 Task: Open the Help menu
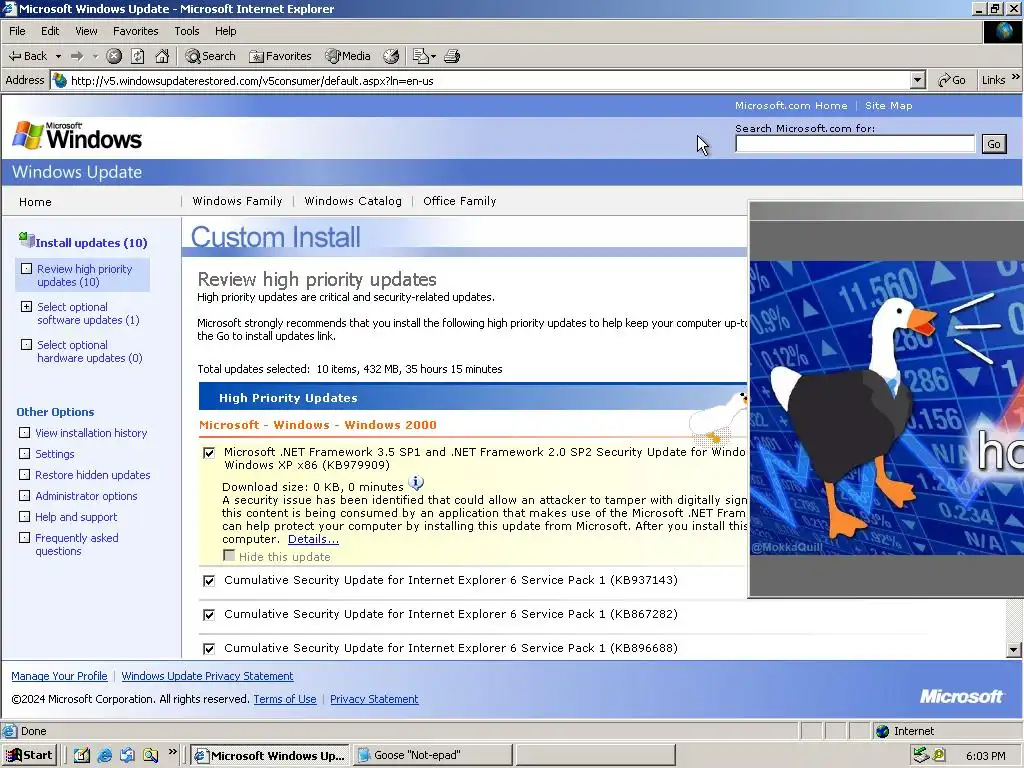point(225,31)
